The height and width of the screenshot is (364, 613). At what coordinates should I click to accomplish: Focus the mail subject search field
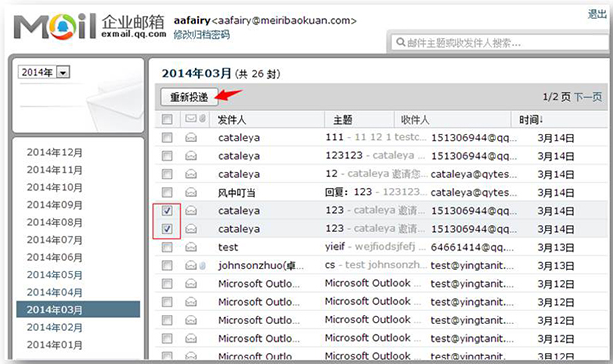[500, 42]
